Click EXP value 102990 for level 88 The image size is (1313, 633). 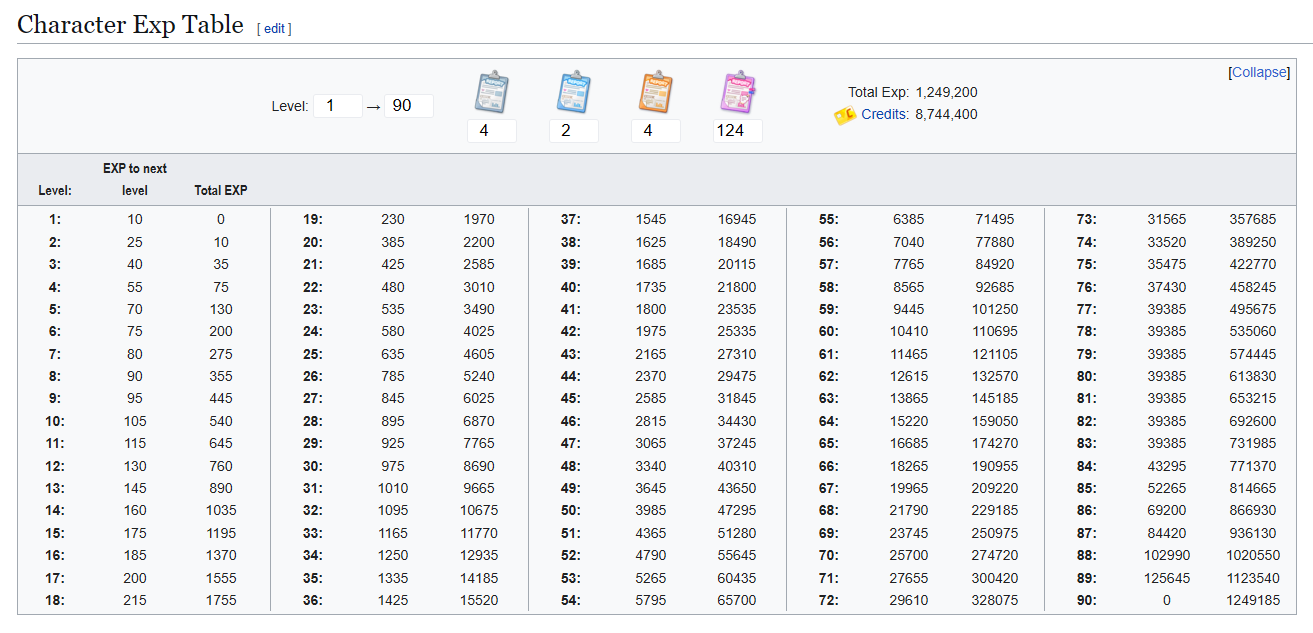click(x=1167, y=555)
